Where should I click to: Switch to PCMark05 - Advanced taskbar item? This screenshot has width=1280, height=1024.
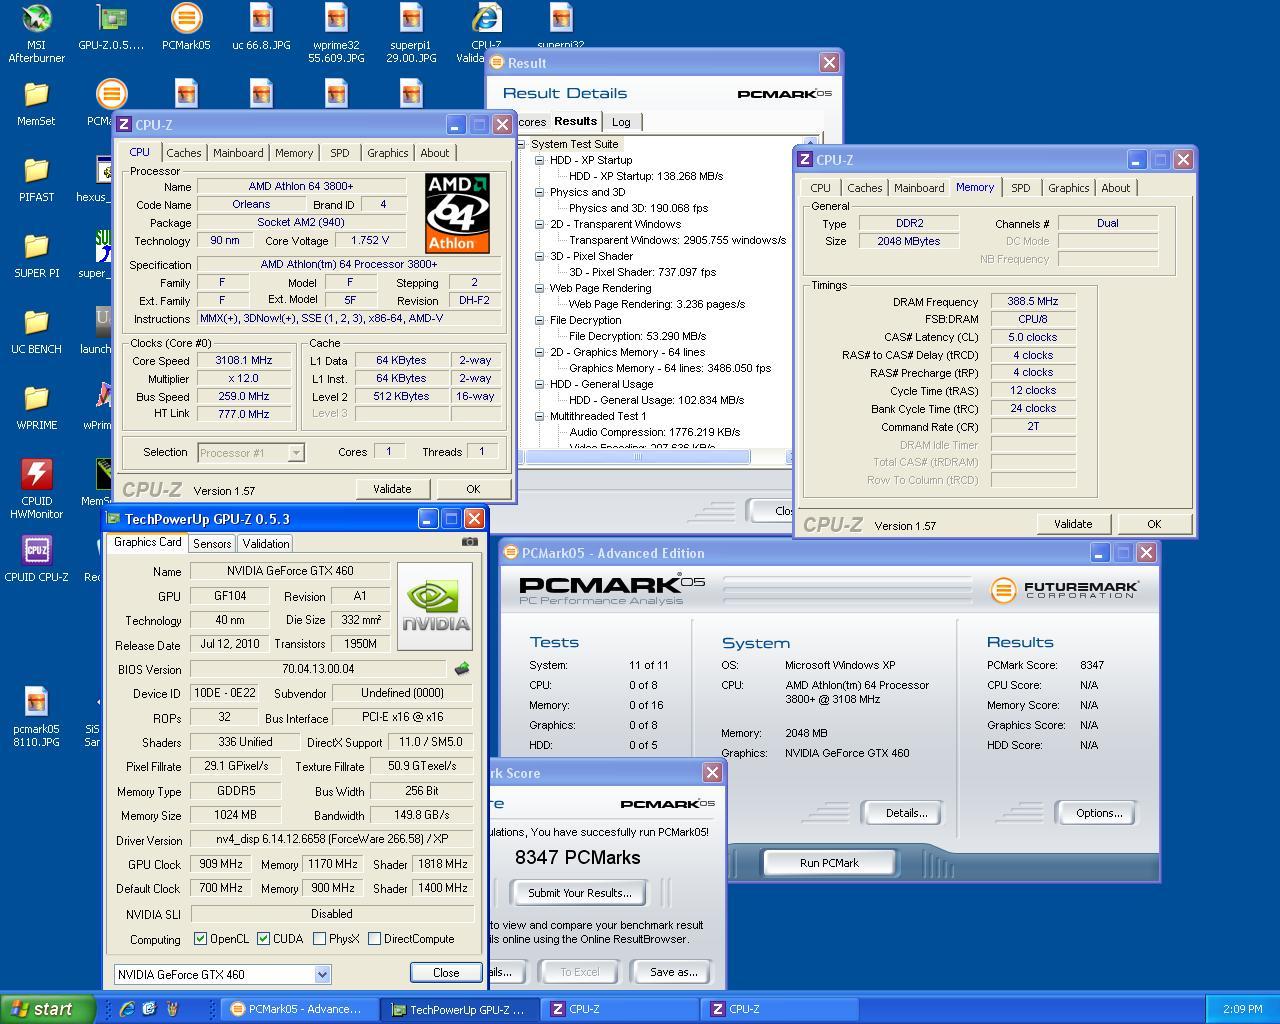pos(299,1009)
